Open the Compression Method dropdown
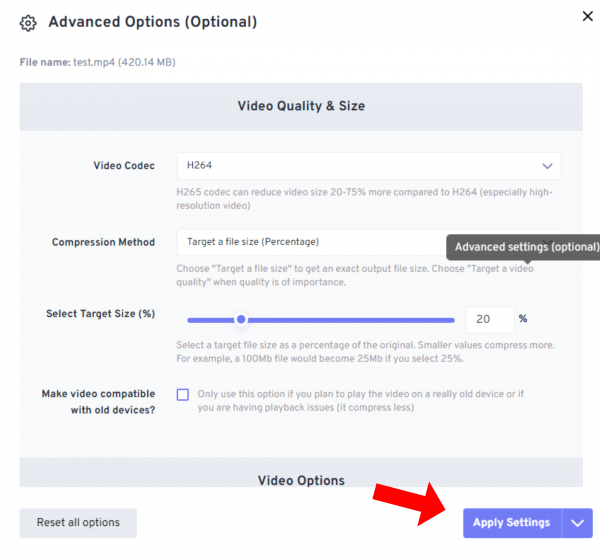 [310, 242]
